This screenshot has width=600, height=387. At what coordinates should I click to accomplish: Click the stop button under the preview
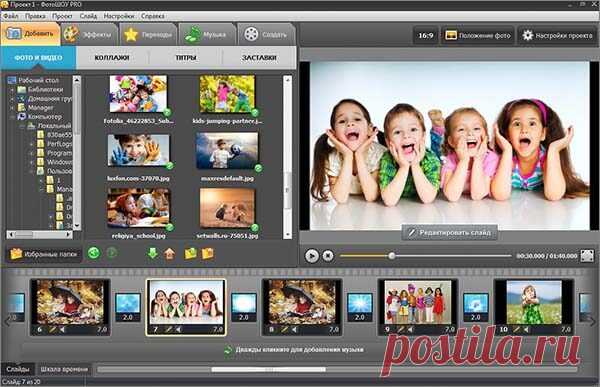(x=328, y=256)
